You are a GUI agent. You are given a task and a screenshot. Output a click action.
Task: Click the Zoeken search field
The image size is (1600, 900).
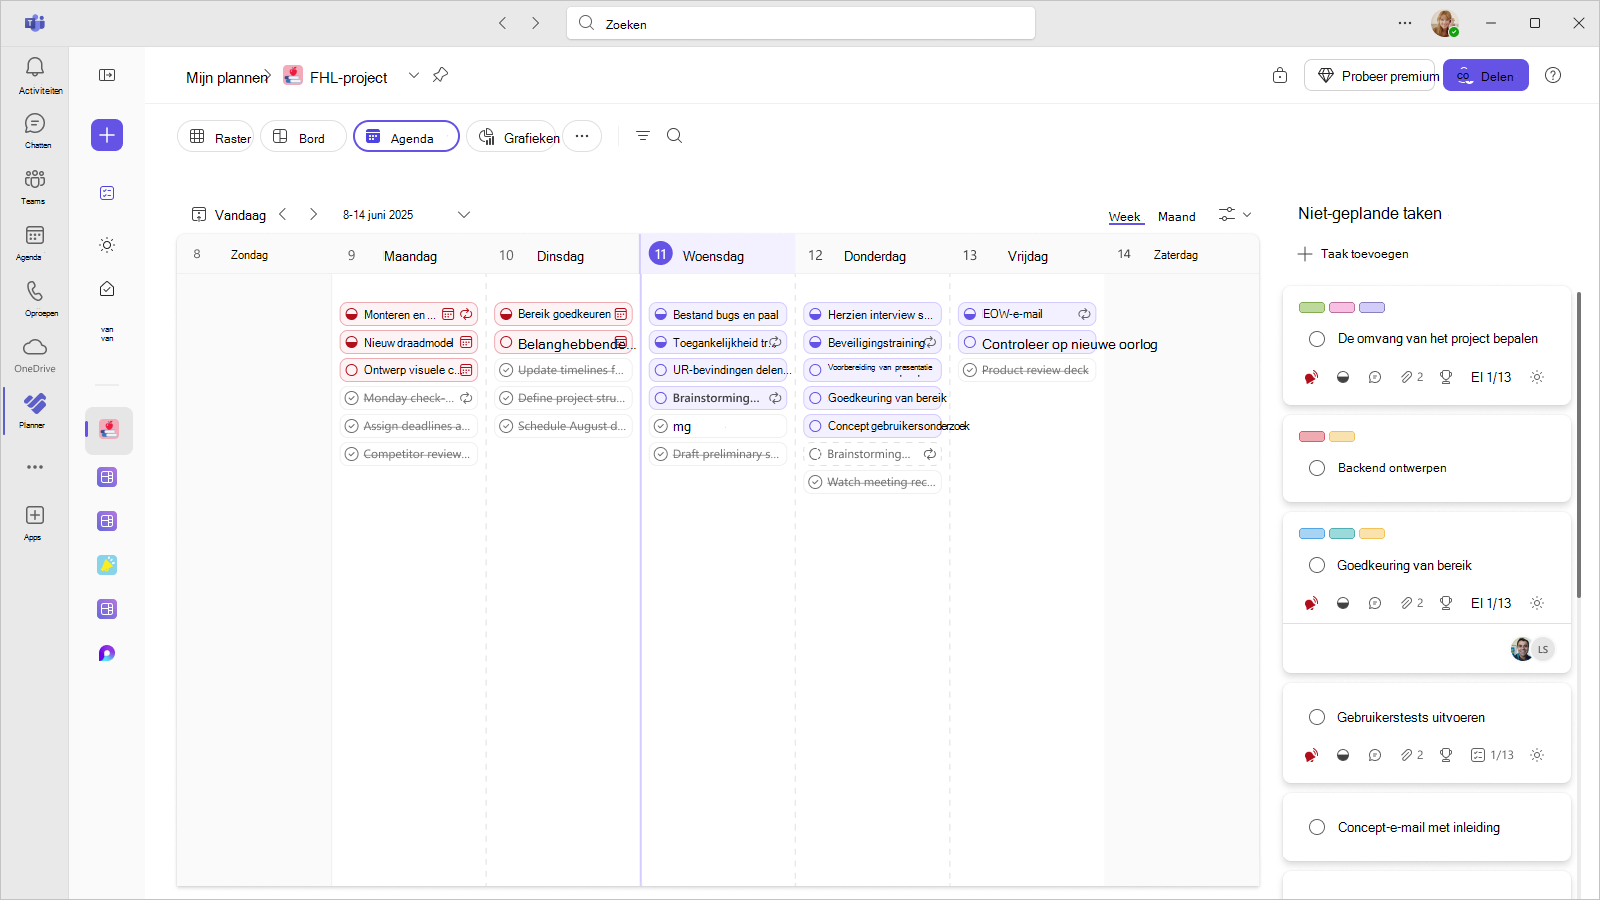(801, 23)
